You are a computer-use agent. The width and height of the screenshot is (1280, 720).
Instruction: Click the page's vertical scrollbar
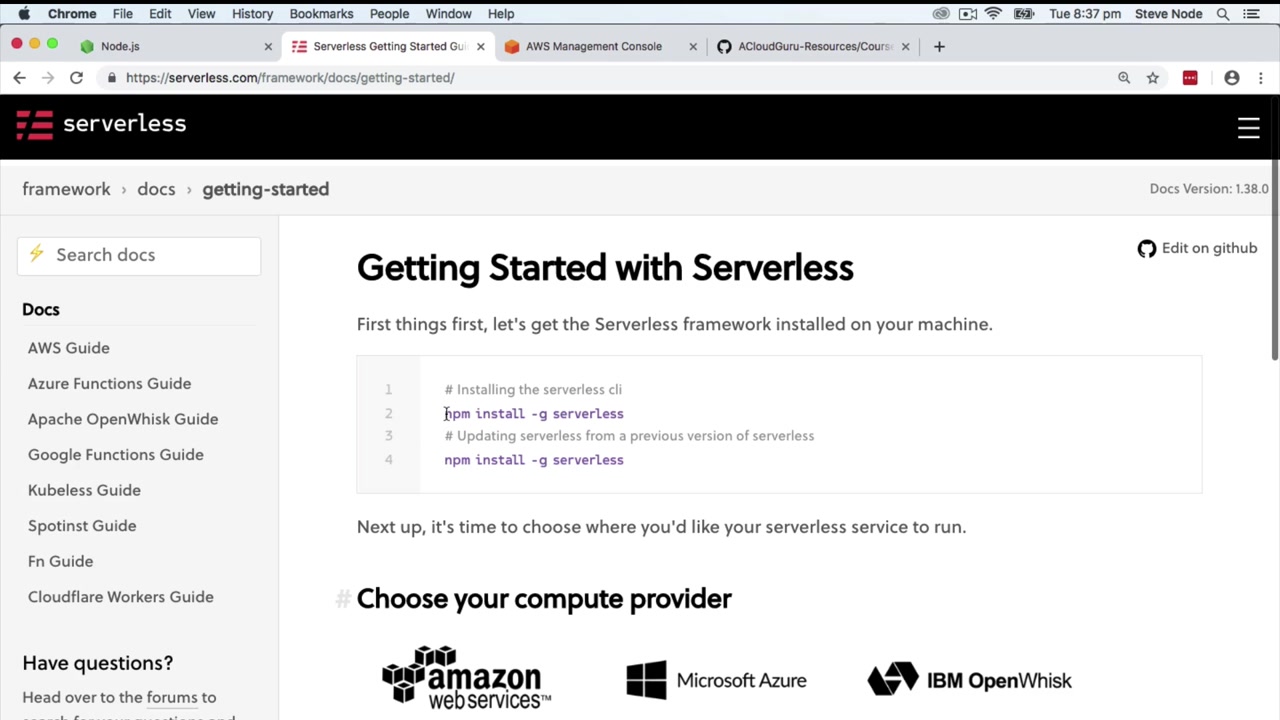pos(1274,260)
